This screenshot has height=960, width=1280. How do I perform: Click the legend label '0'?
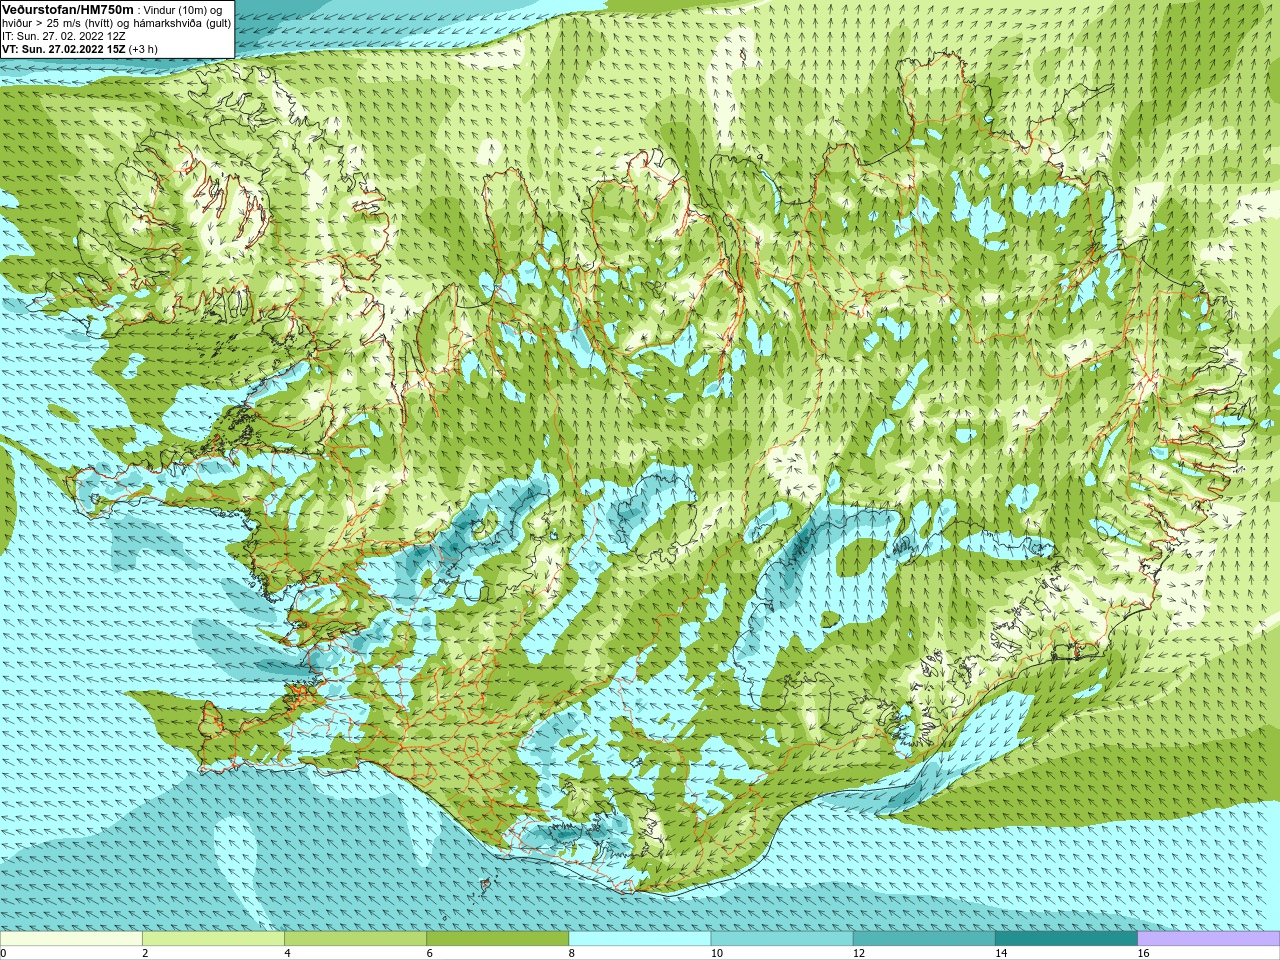(x=3, y=953)
